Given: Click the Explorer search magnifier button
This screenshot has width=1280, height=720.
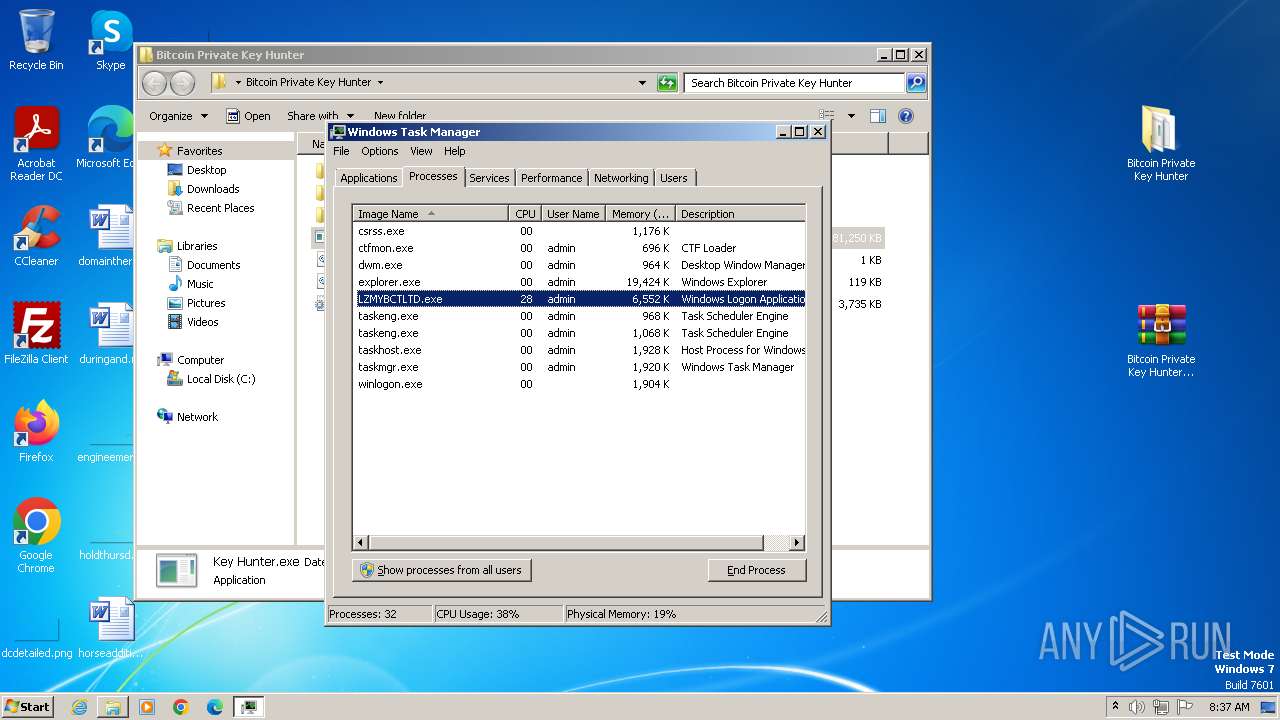Looking at the screenshot, I should 916,83.
